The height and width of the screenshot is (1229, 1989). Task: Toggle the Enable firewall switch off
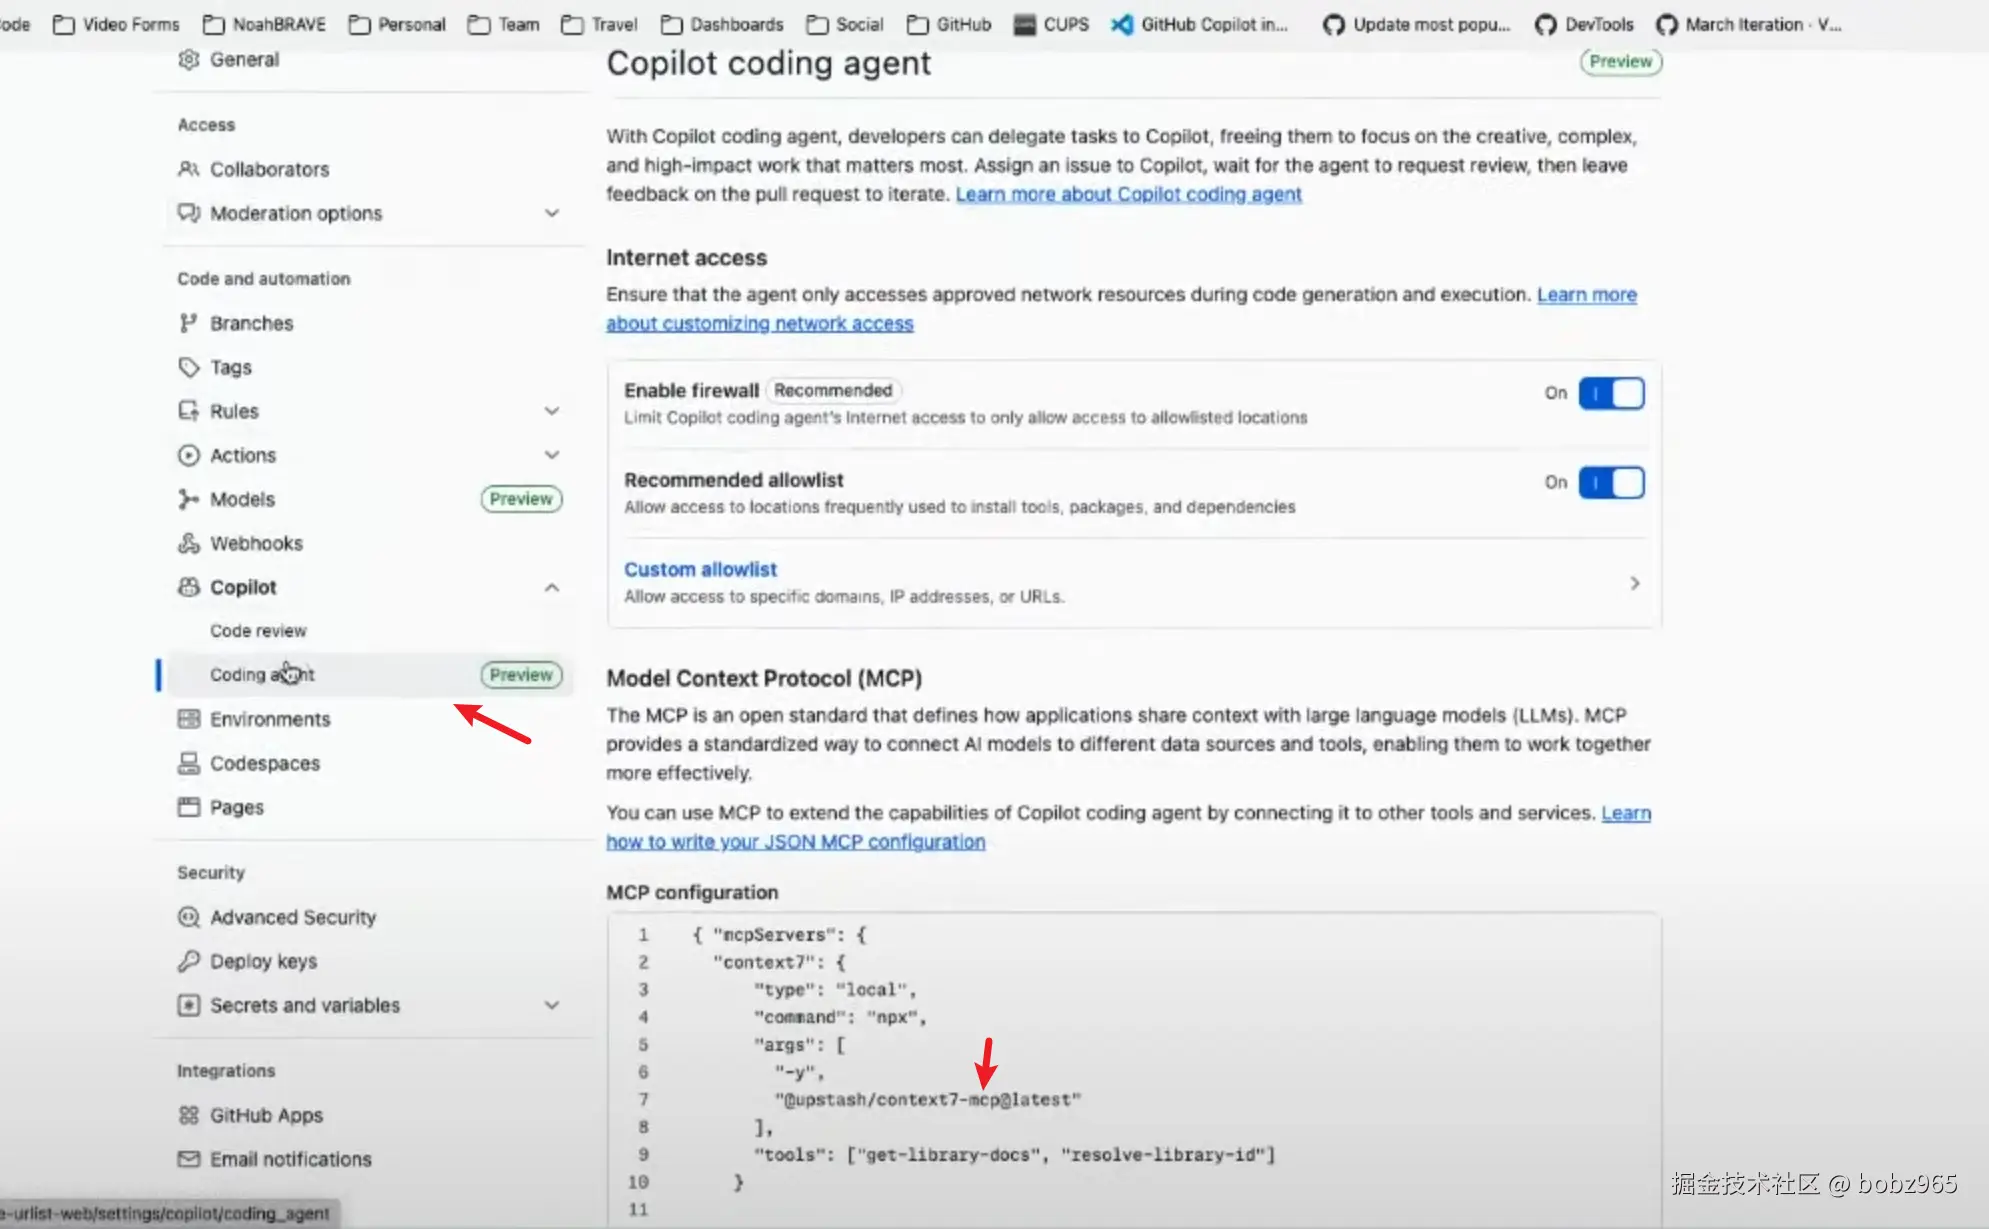click(1611, 393)
